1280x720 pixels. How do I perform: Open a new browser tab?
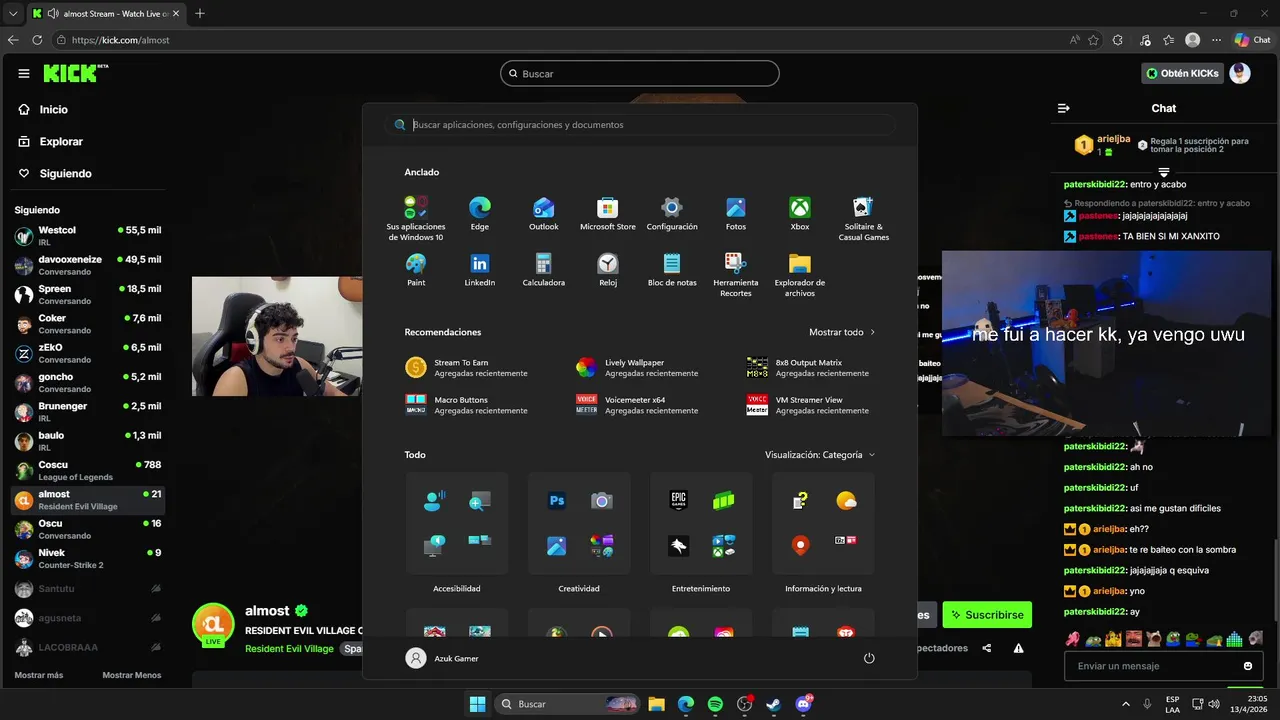pos(200,14)
